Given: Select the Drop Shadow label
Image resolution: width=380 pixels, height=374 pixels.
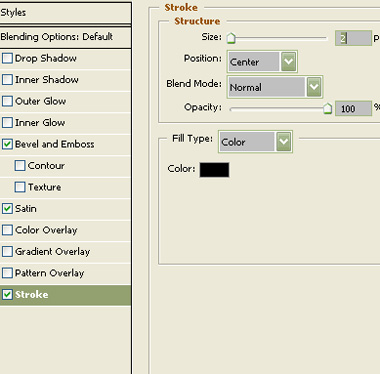Looking at the screenshot, I should coord(46,58).
